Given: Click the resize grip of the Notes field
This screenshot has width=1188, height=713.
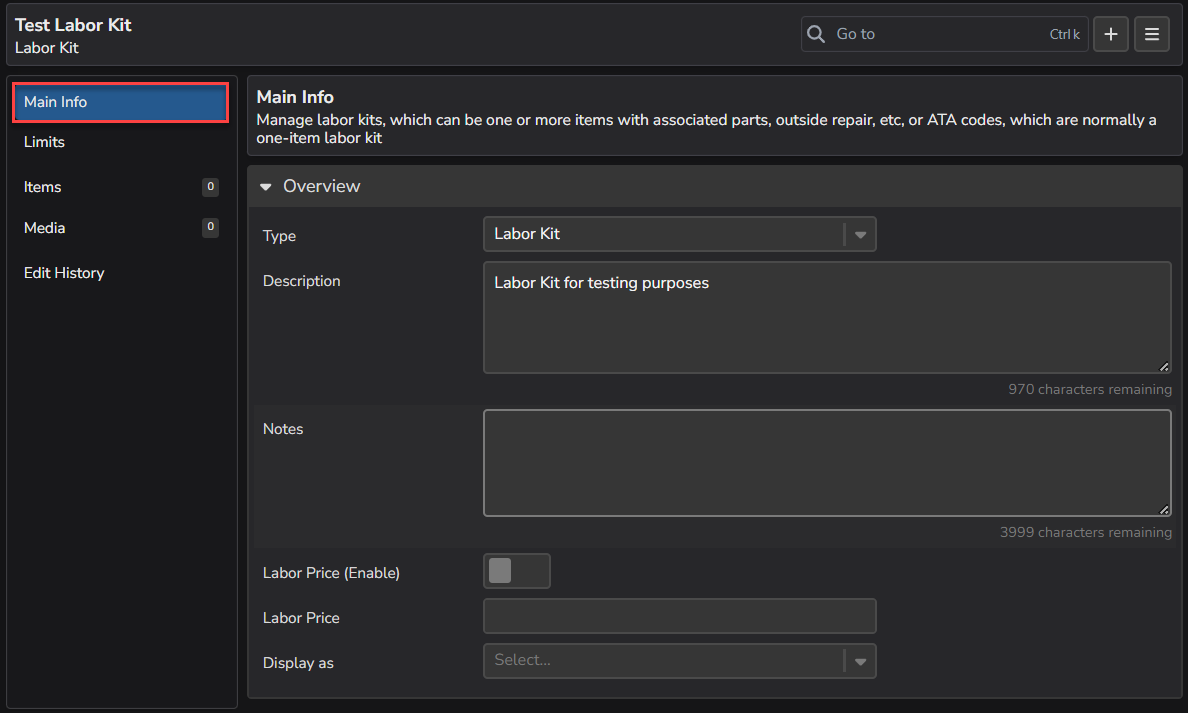Looking at the screenshot, I should (1165, 510).
